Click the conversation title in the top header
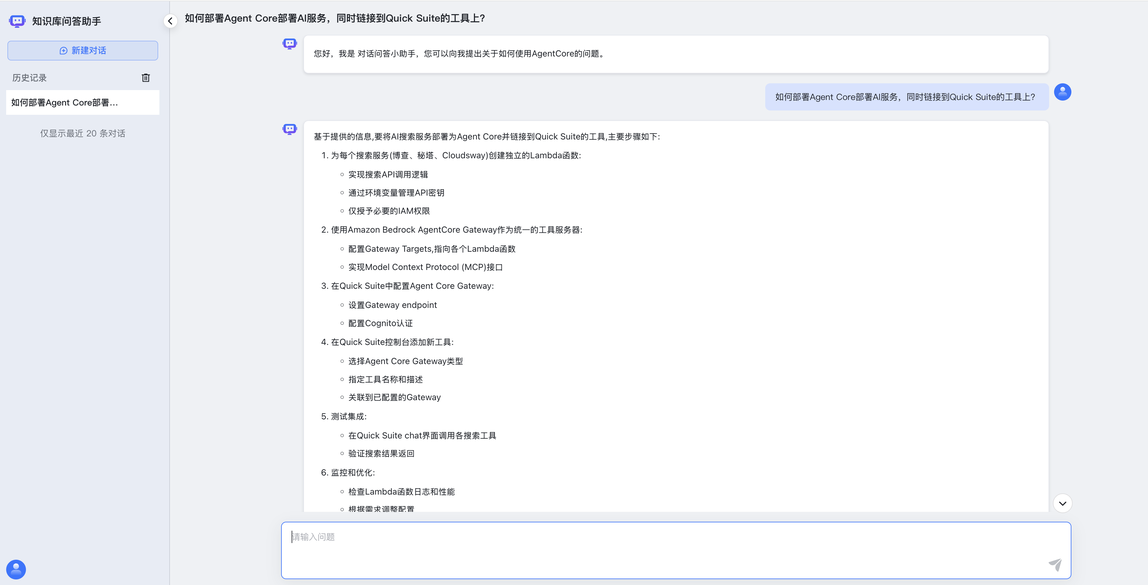 335,19
